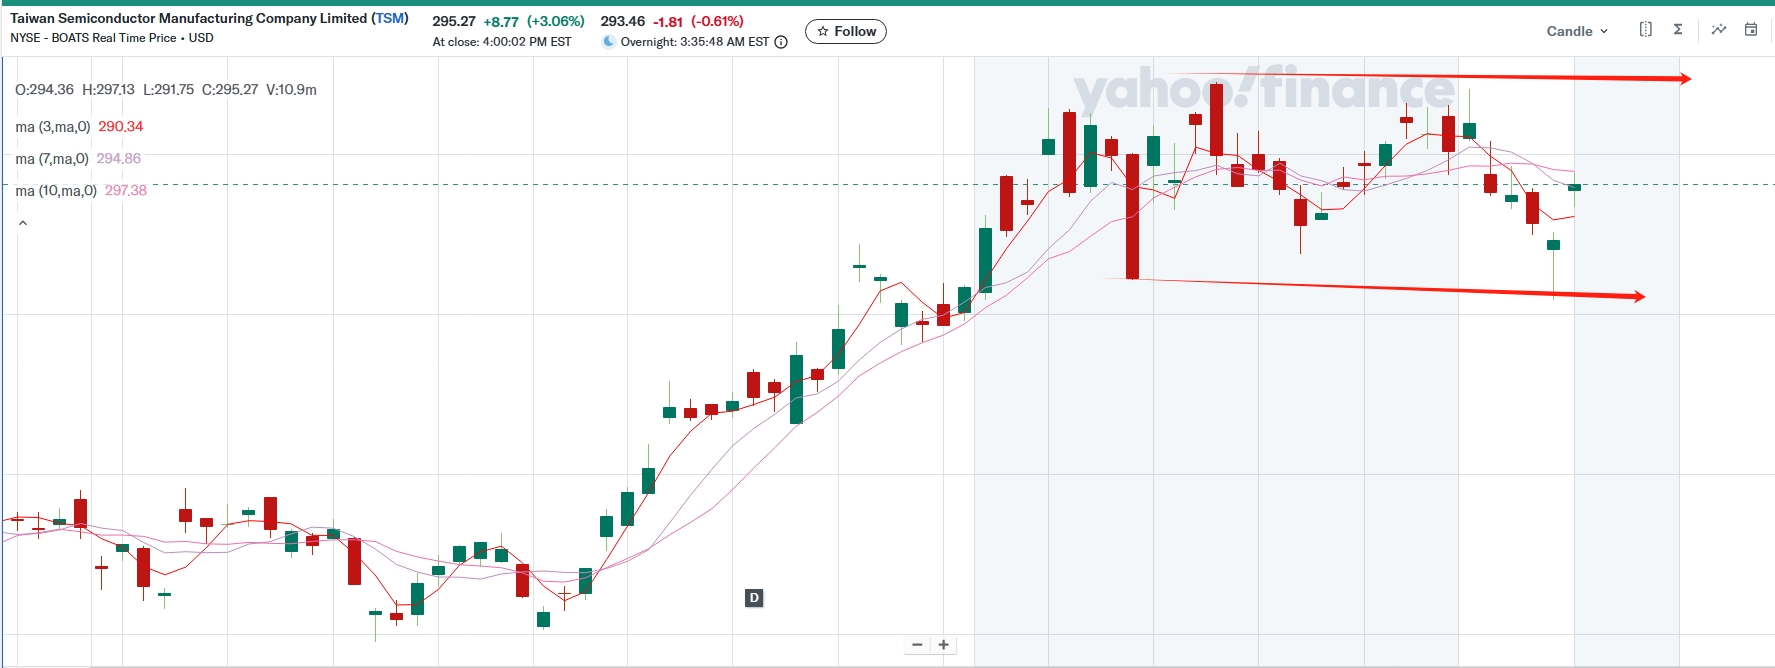Collapse the indicator legend with chevron
This screenshot has width=1775, height=668.
pos(23,224)
